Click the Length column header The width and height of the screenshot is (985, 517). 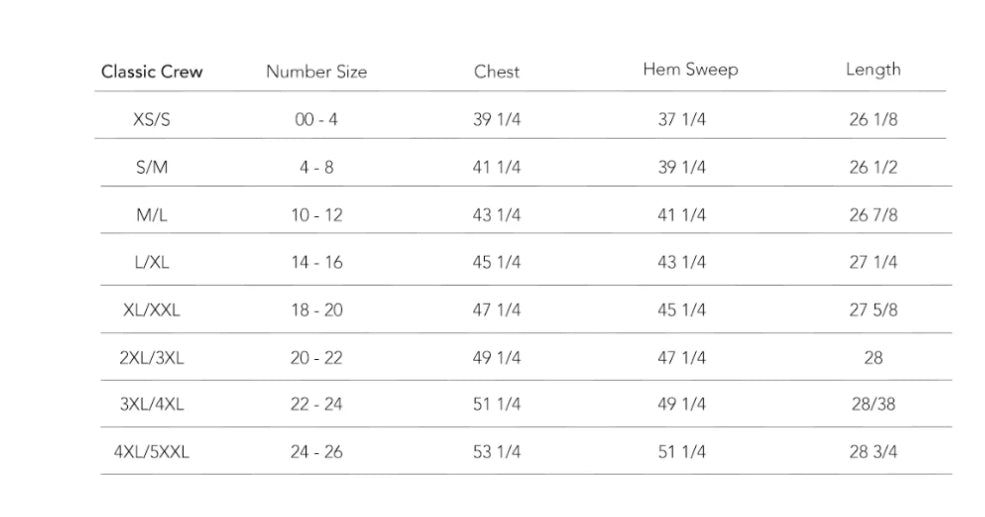873,70
